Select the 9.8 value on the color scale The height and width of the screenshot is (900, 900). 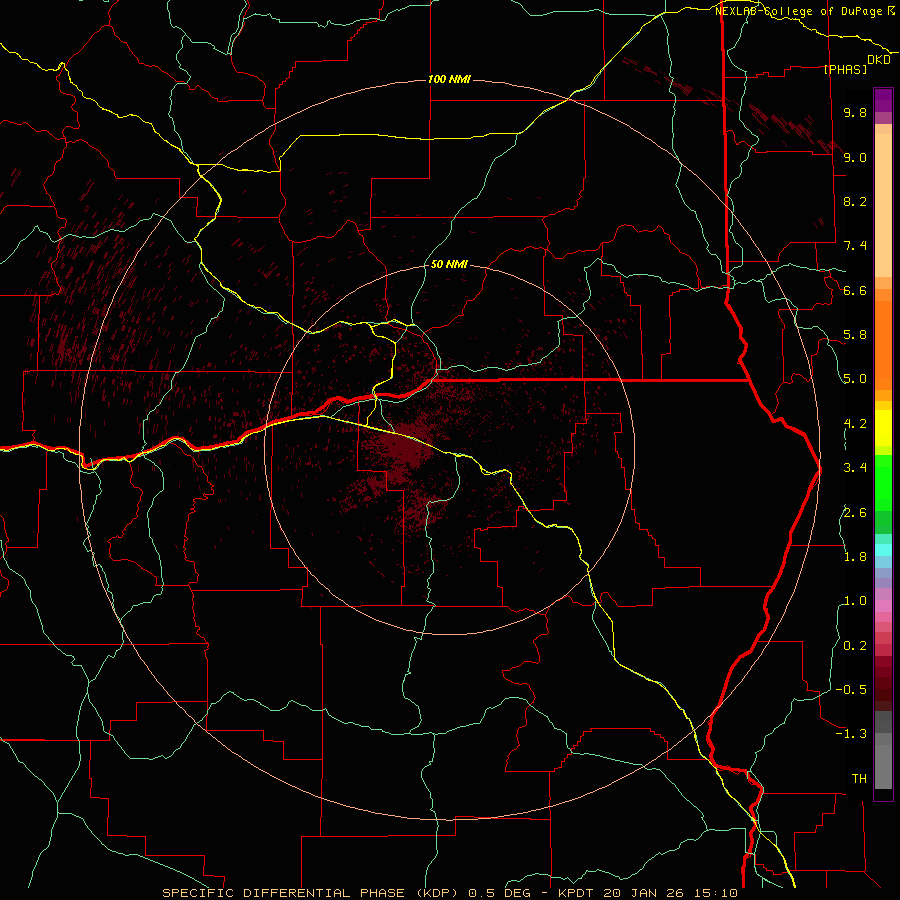[855, 112]
